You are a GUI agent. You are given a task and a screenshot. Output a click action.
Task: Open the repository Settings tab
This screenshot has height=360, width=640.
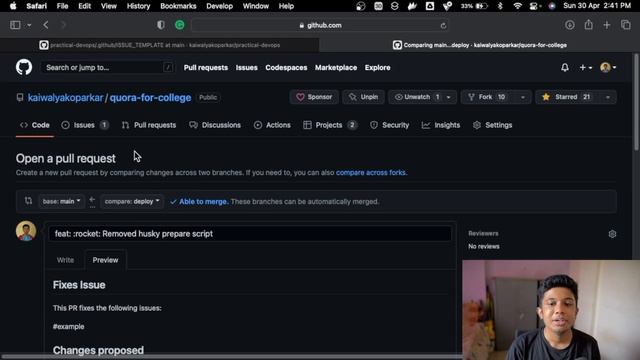pyautogui.click(x=493, y=125)
